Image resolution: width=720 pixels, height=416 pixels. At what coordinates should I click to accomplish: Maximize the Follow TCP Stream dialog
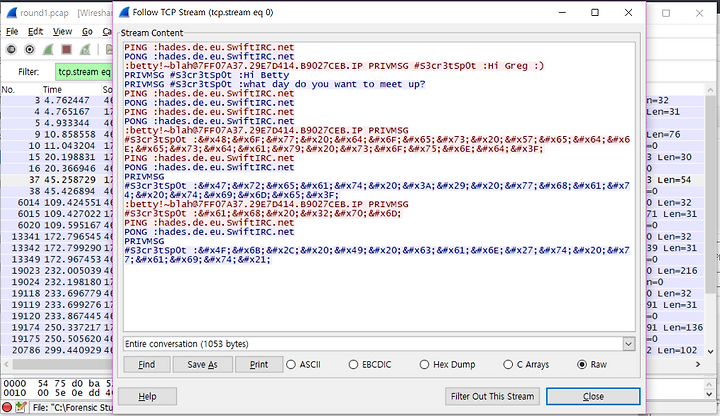pos(595,12)
